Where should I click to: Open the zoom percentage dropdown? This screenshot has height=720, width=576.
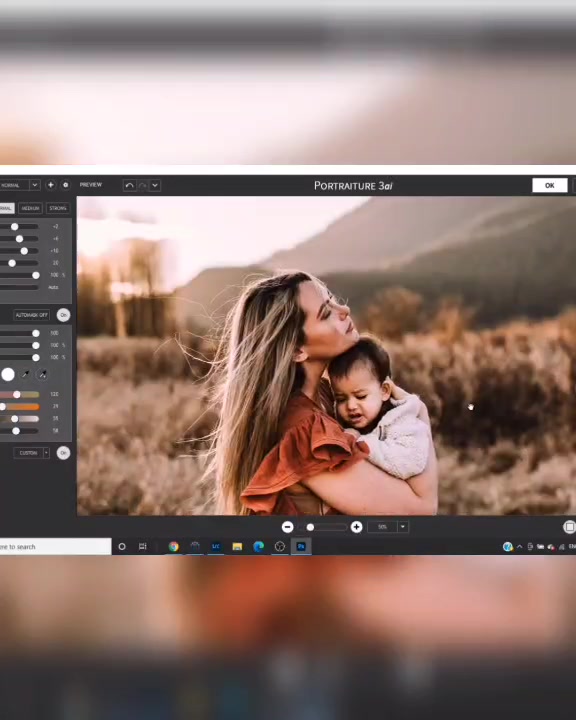402,527
